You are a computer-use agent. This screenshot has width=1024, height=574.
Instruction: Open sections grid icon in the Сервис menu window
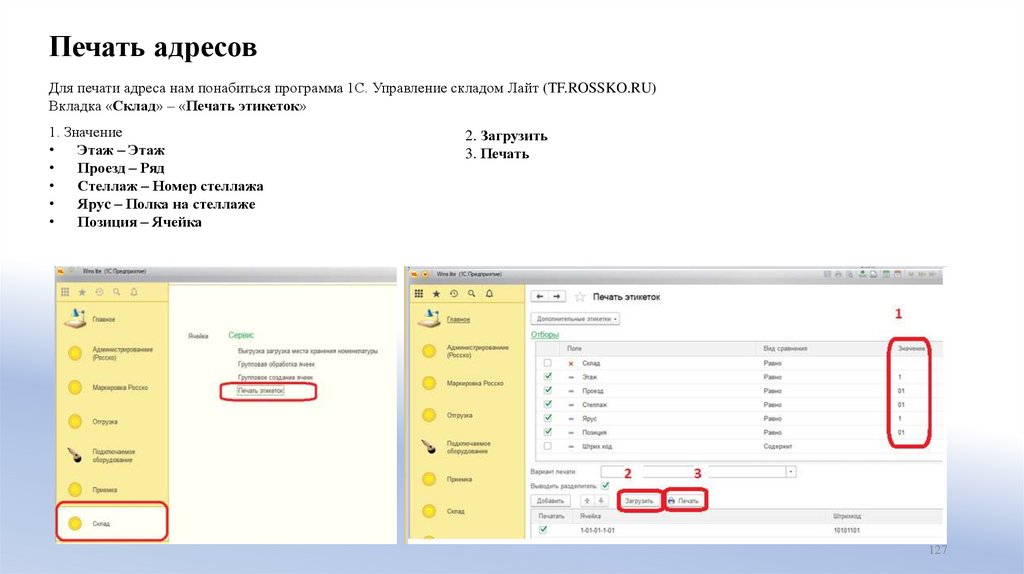(x=65, y=292)
